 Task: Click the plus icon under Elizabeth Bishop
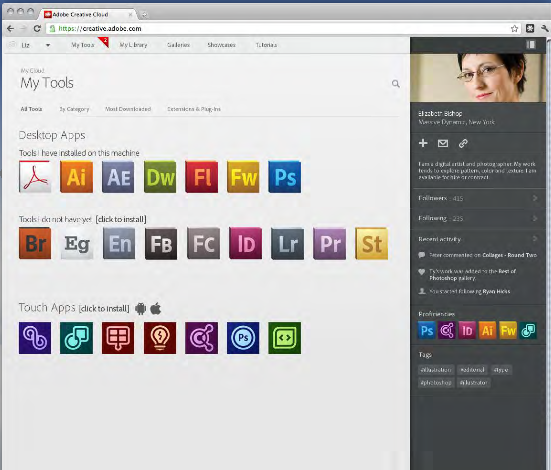tap(423, 143)
